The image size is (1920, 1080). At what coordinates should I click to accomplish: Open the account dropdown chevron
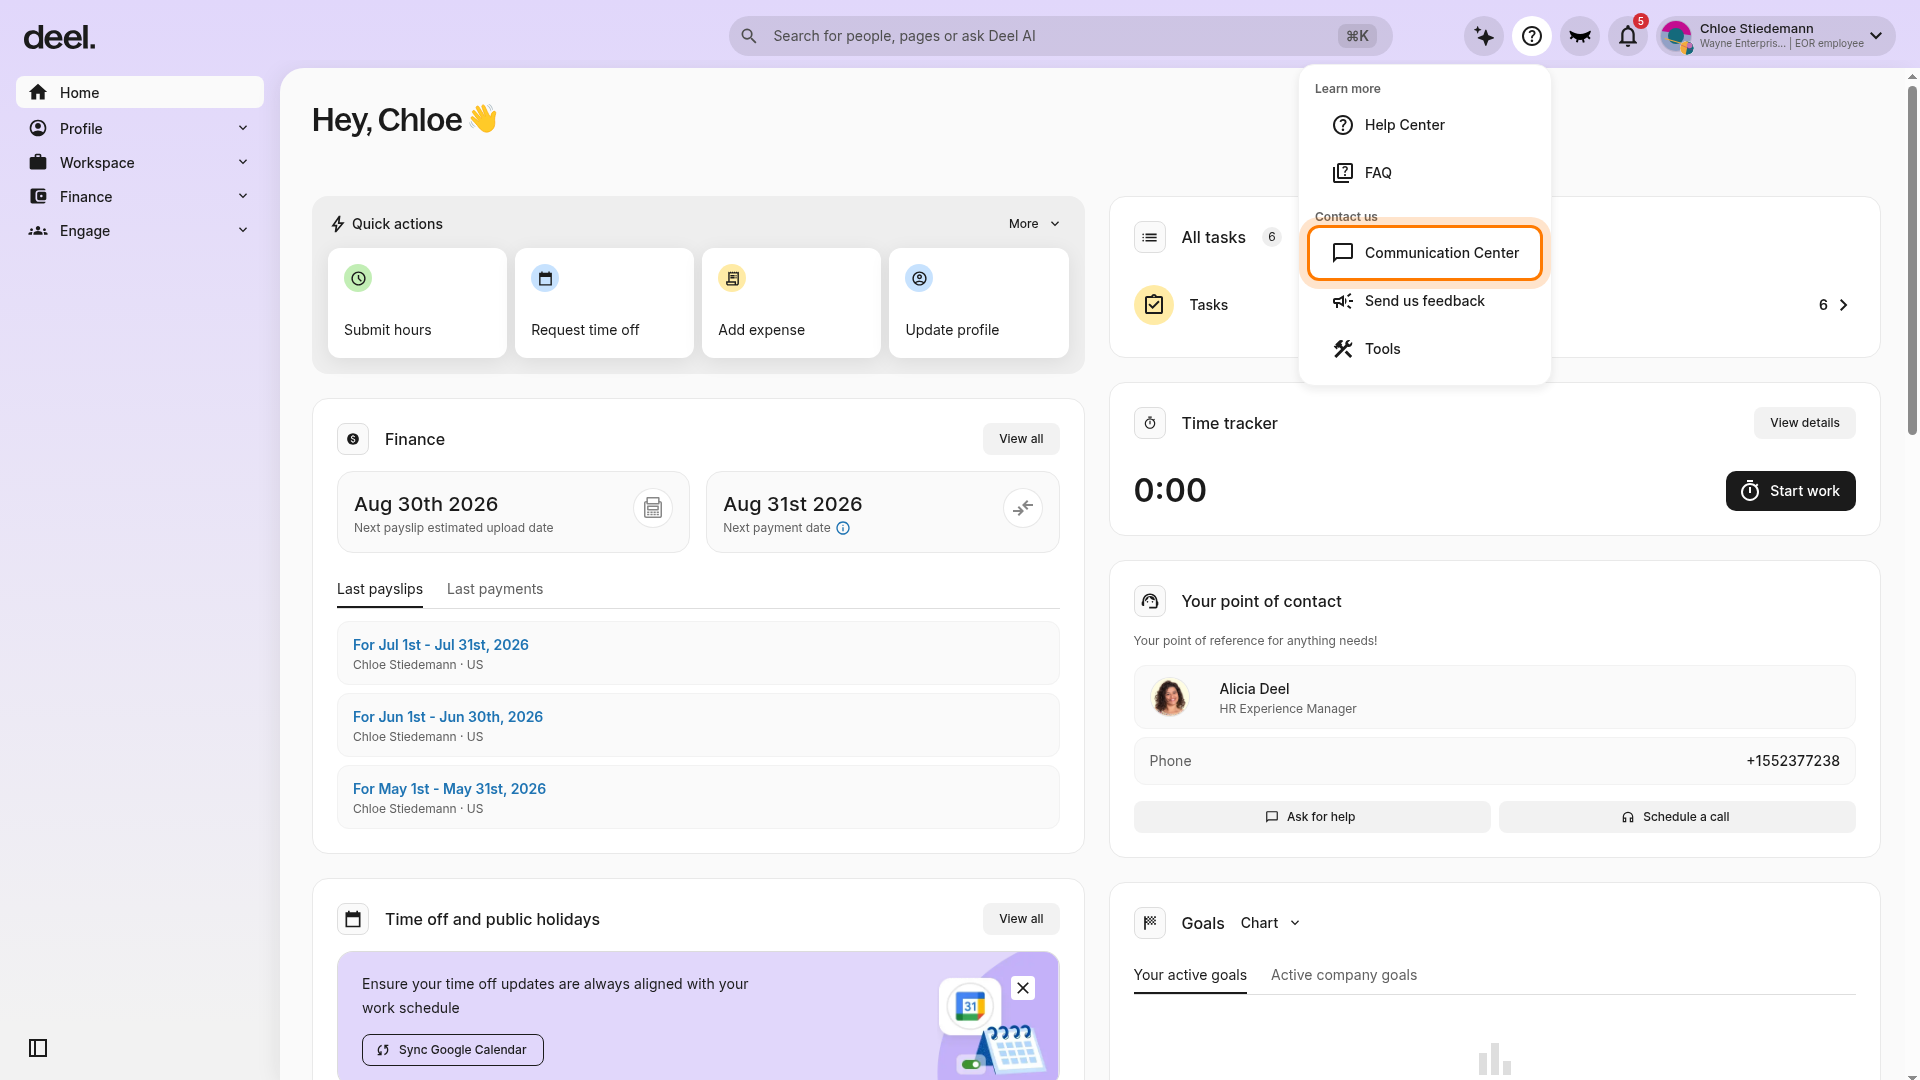click(1876, 37)
